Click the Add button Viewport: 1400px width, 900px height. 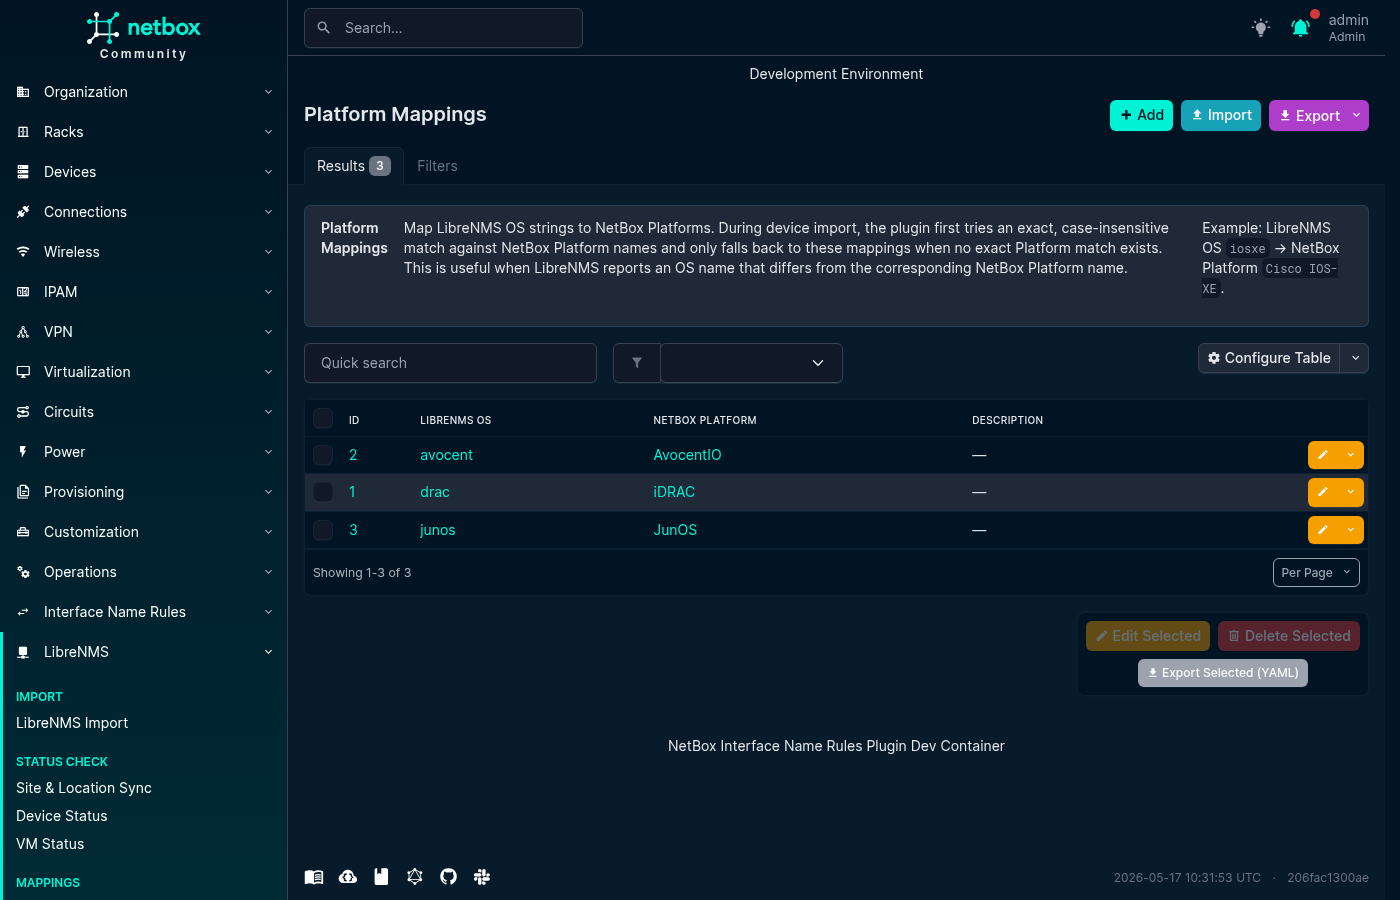pos(1141,115)
